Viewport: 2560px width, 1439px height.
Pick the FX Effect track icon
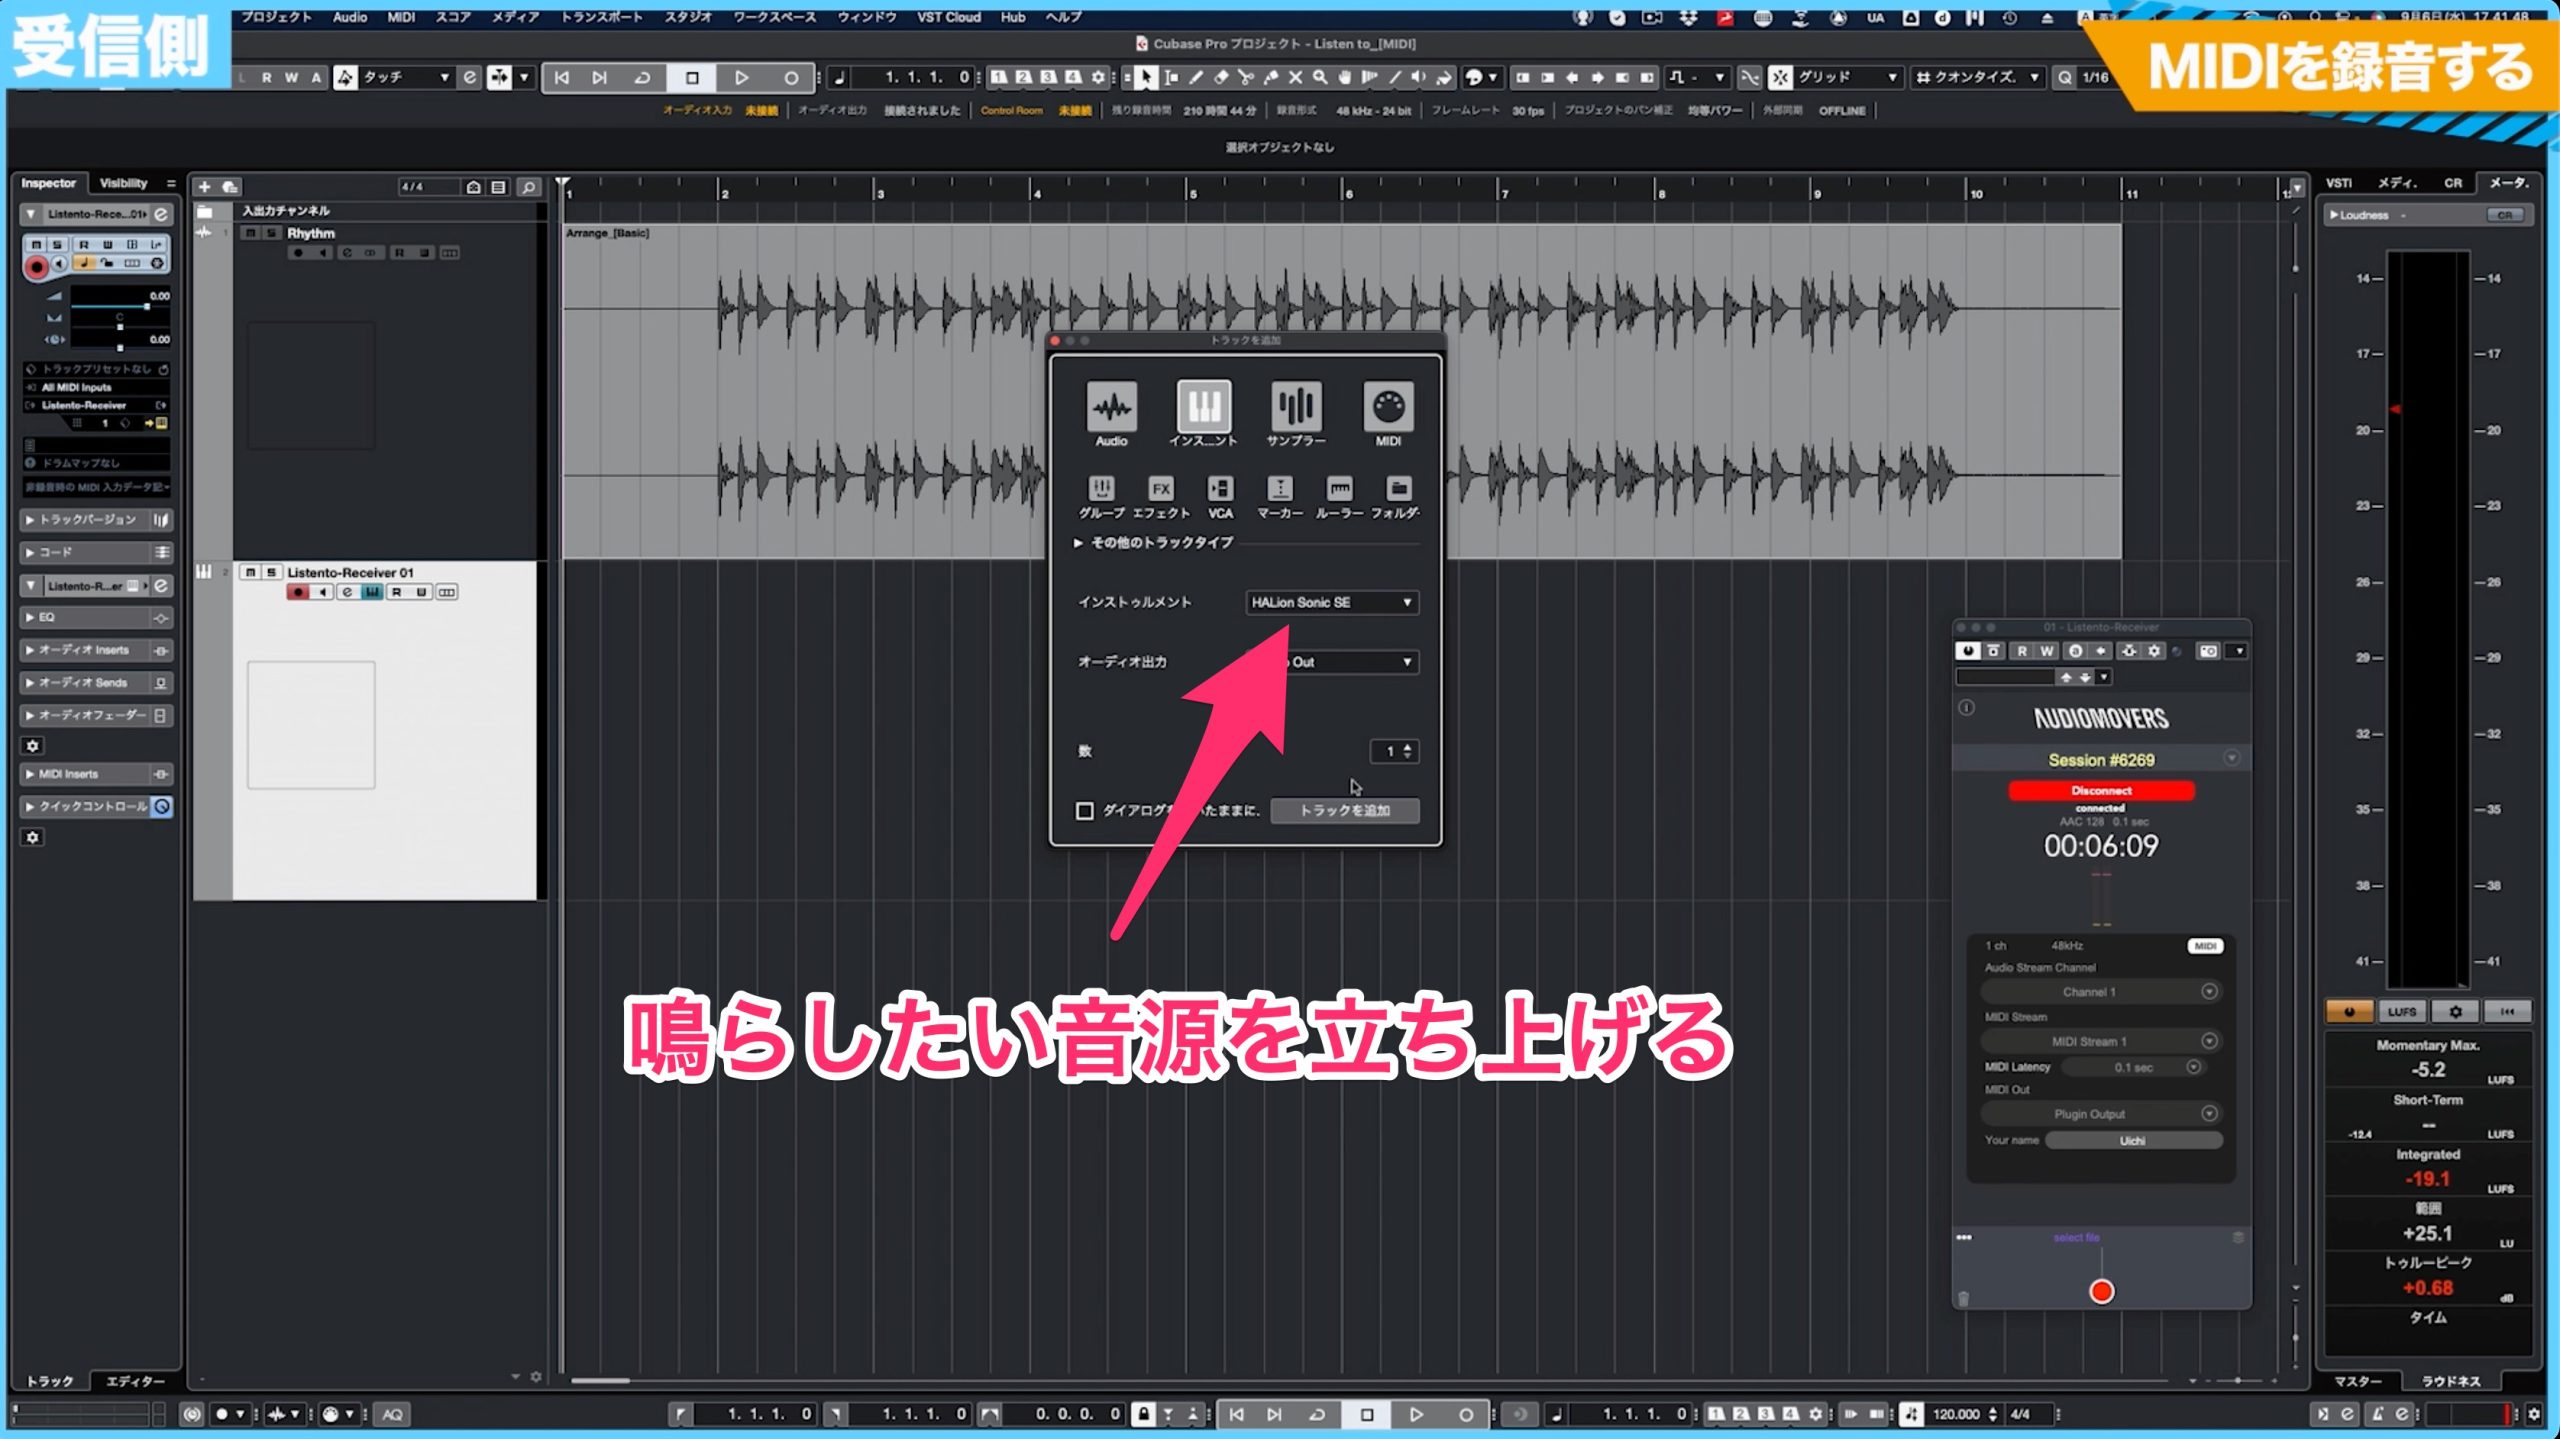[1160, 488]
